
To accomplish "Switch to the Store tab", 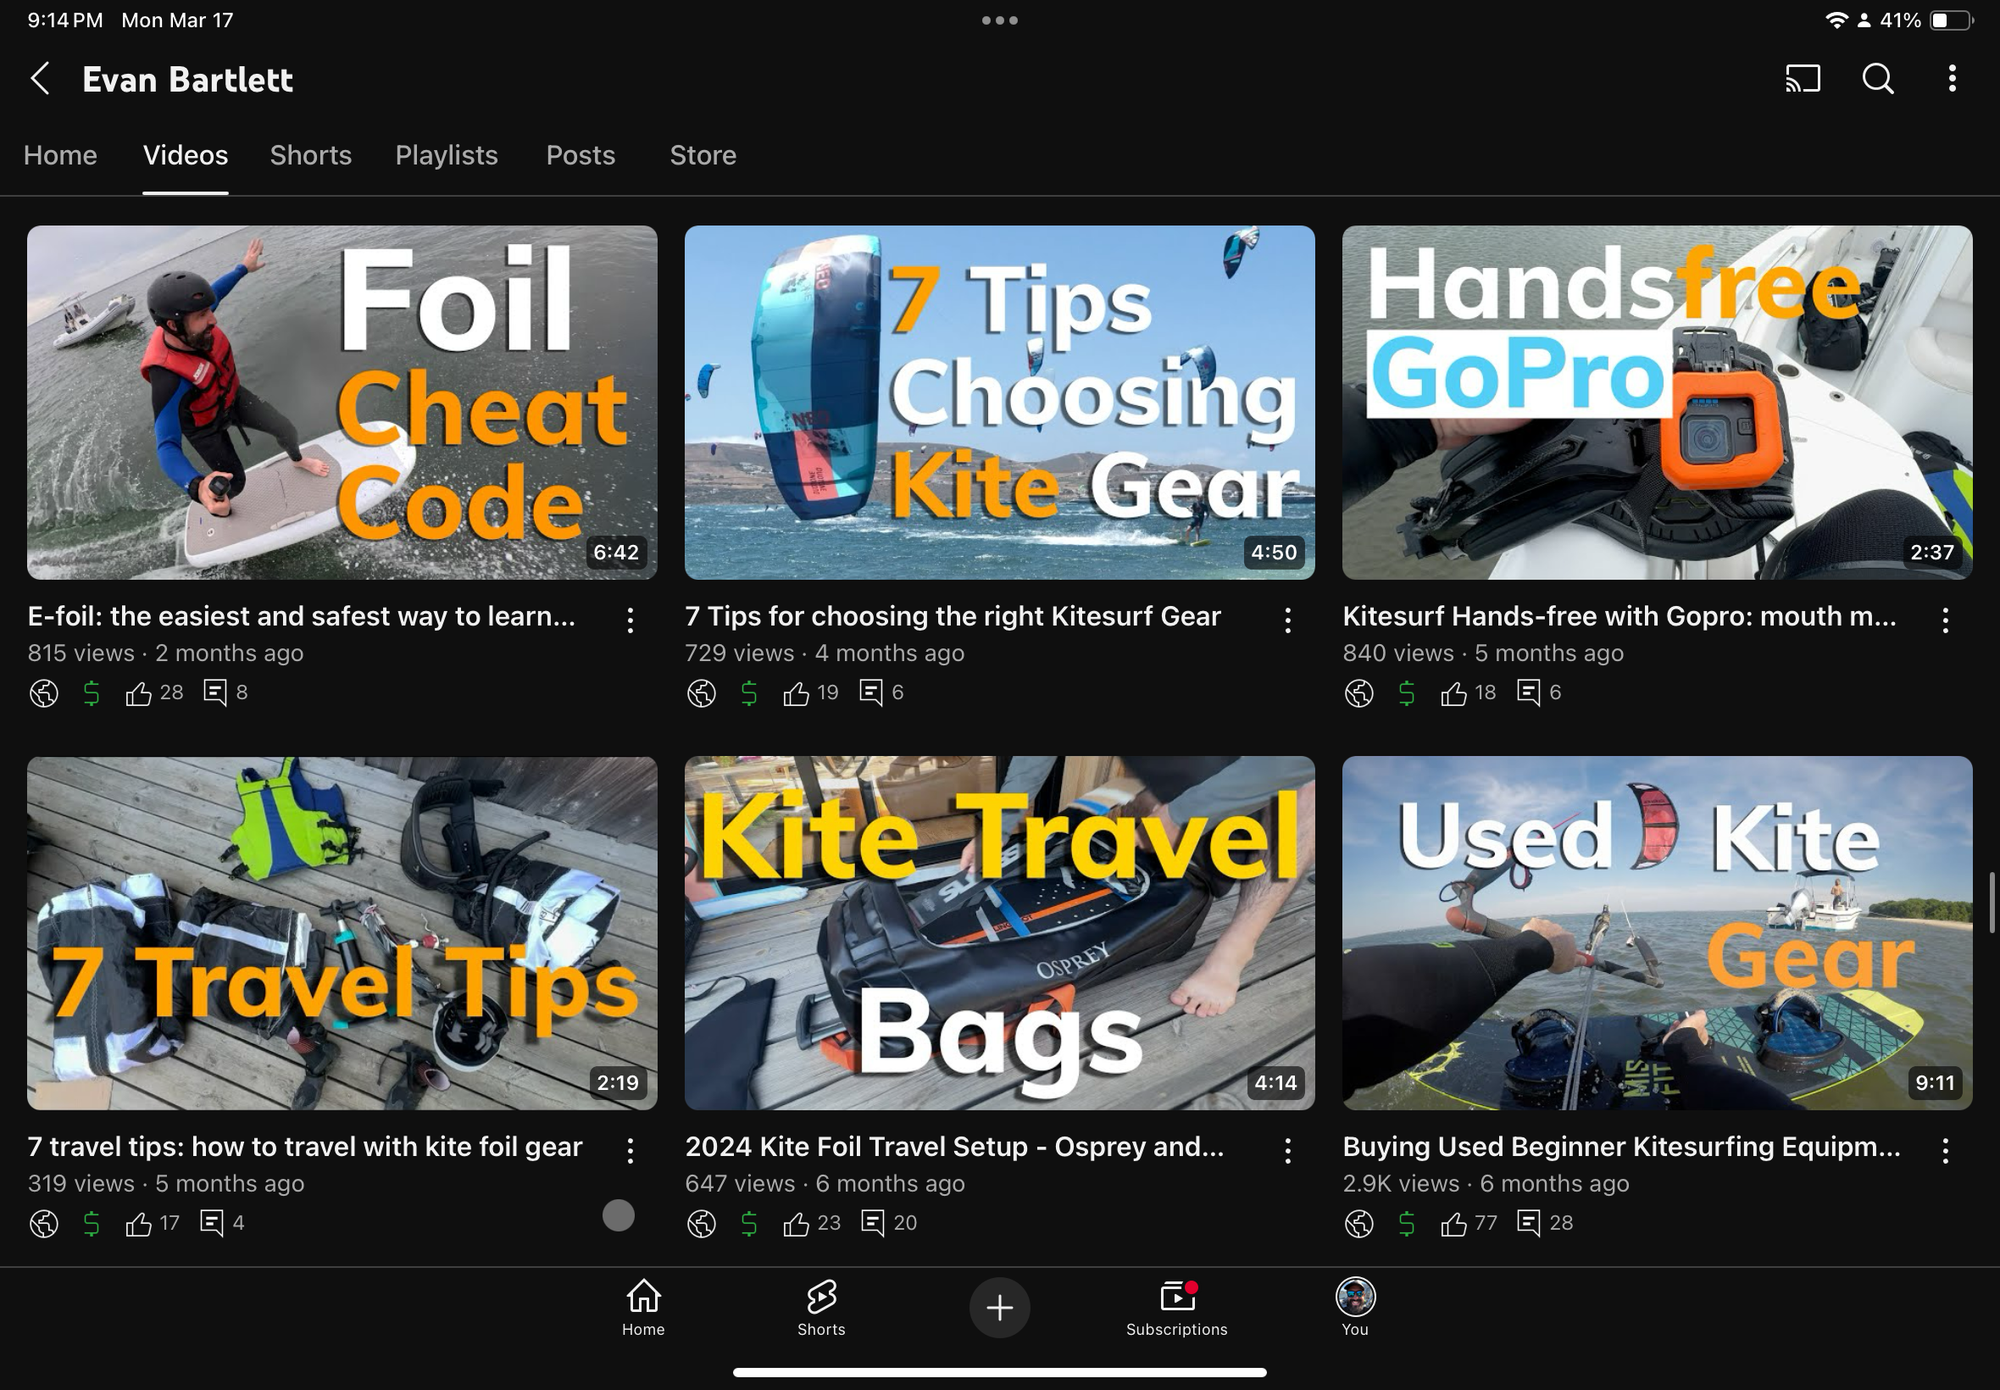I will 702,155.
